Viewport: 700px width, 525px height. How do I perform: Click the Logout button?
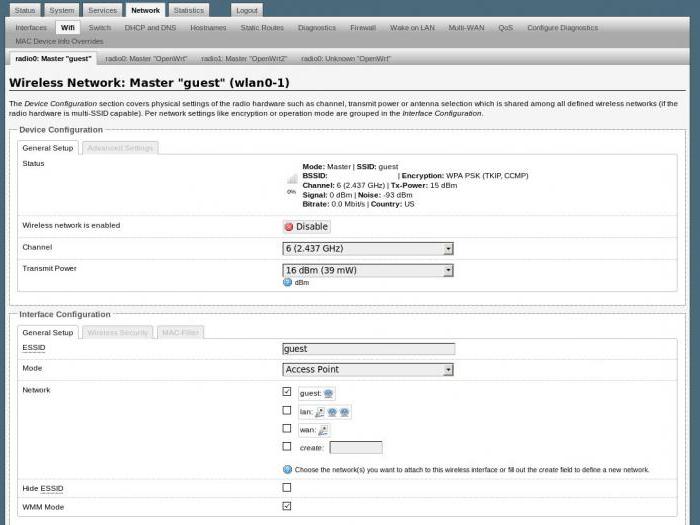247,10
